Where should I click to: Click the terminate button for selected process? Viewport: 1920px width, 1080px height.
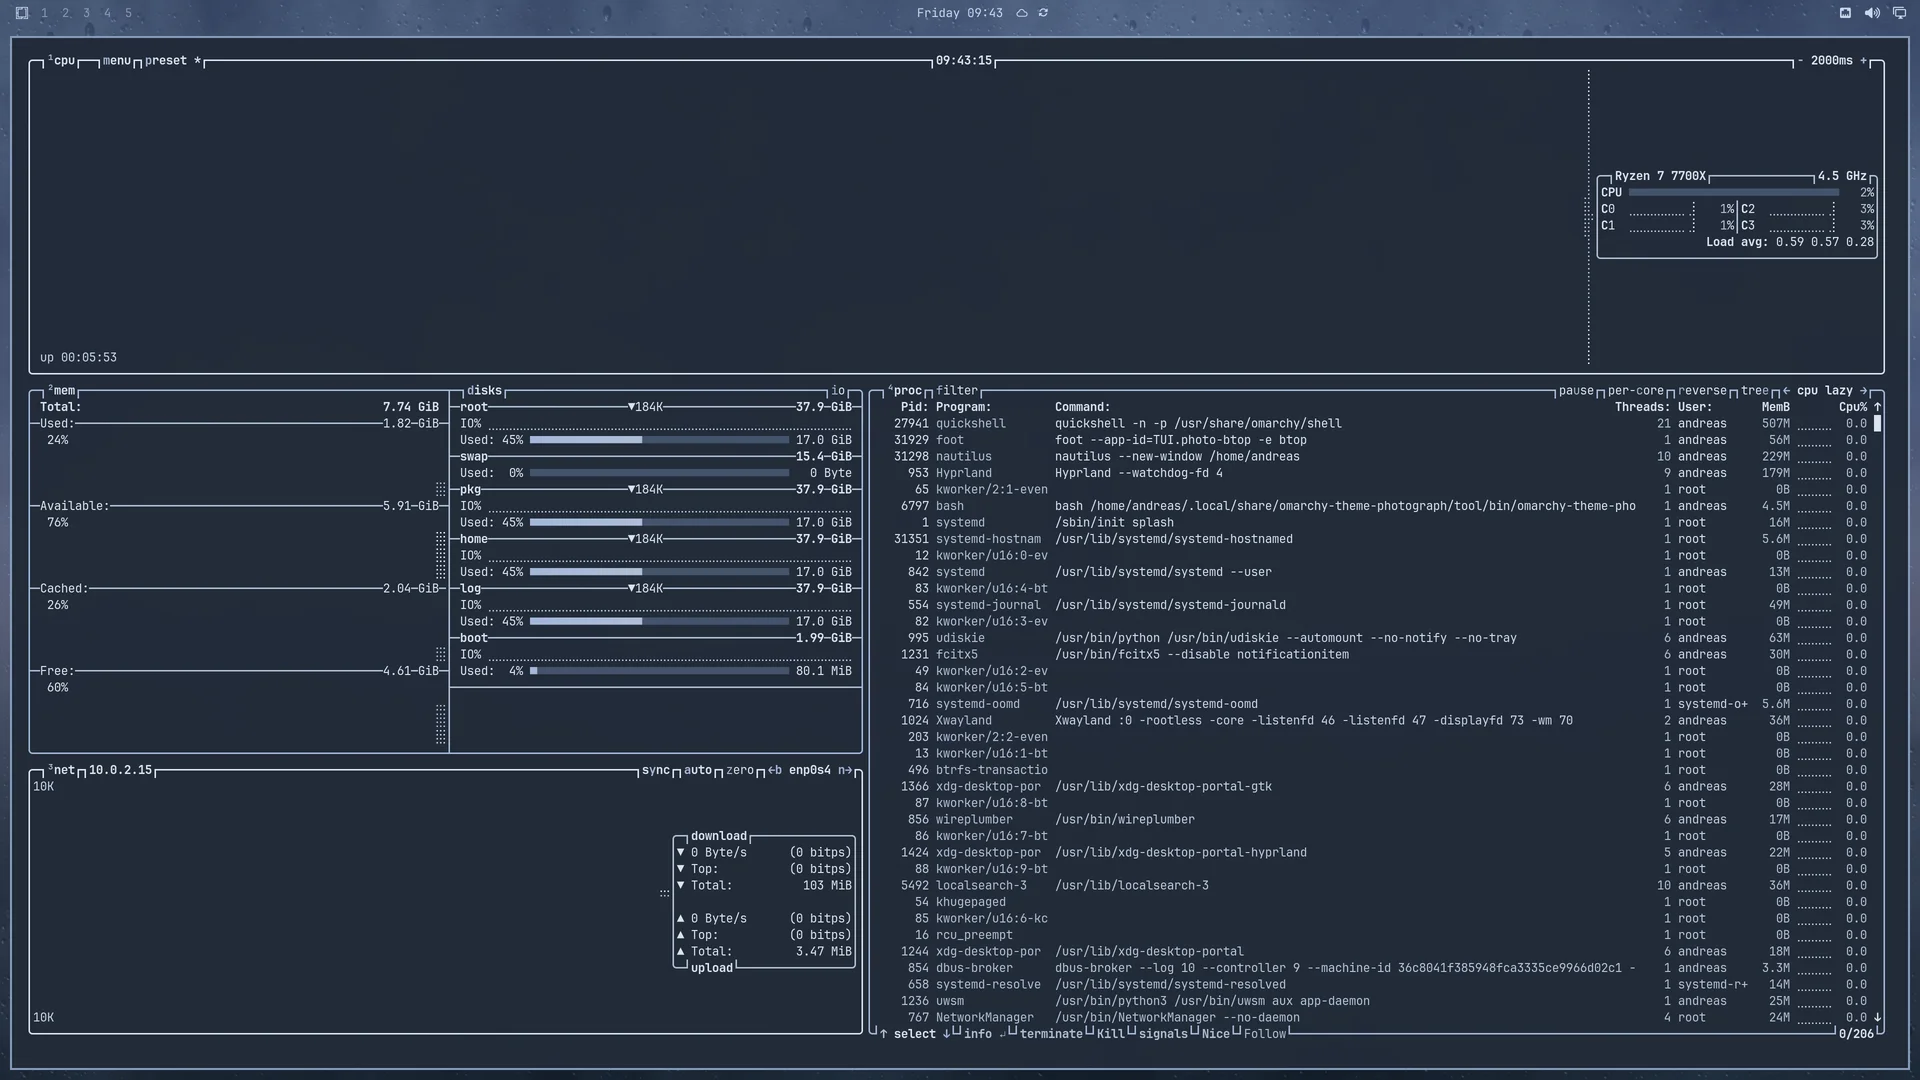click(x=1051, y=1034)
